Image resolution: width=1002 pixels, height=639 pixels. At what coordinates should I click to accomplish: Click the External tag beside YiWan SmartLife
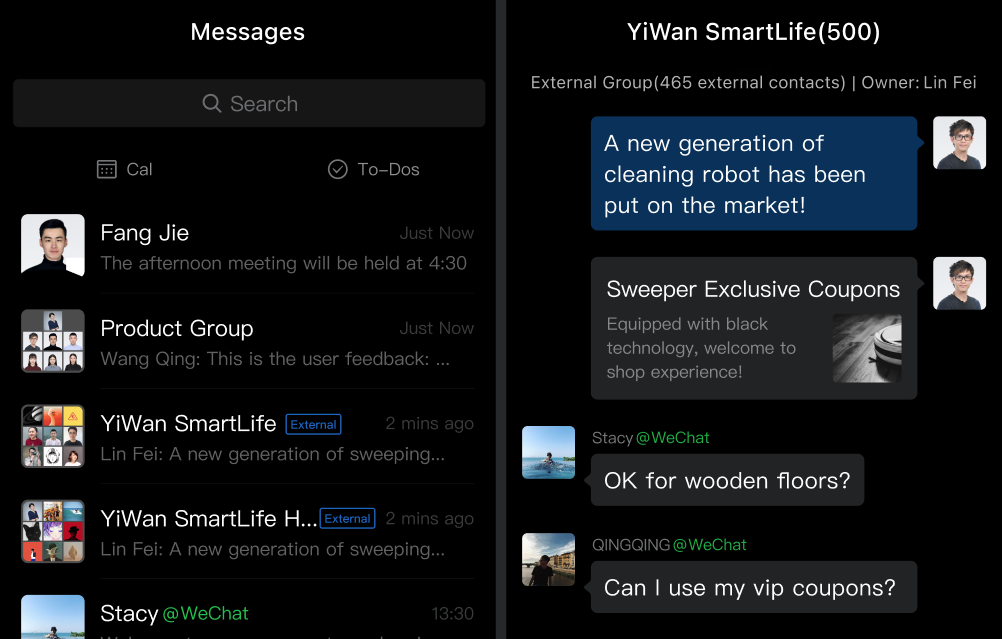[x=313, y=424]
